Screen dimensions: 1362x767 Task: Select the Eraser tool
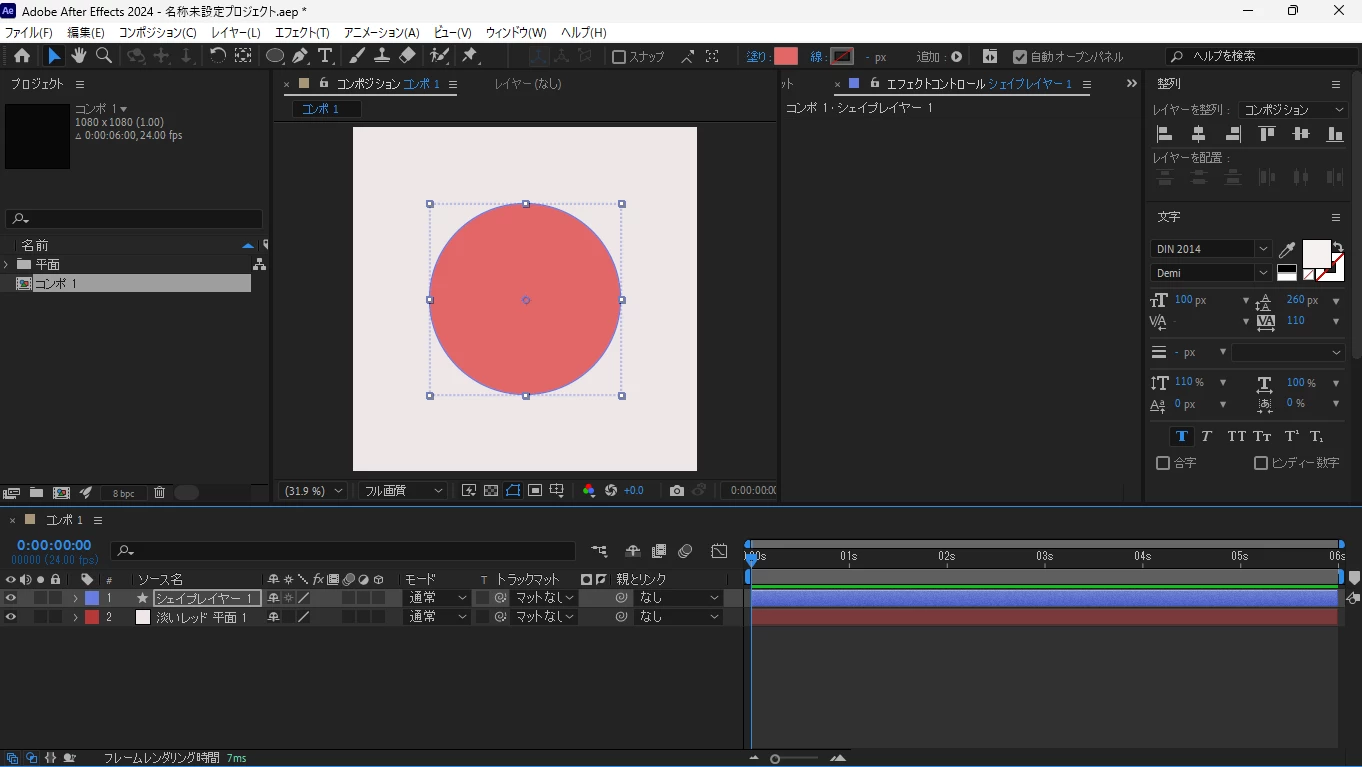click(x=407, y=56)
